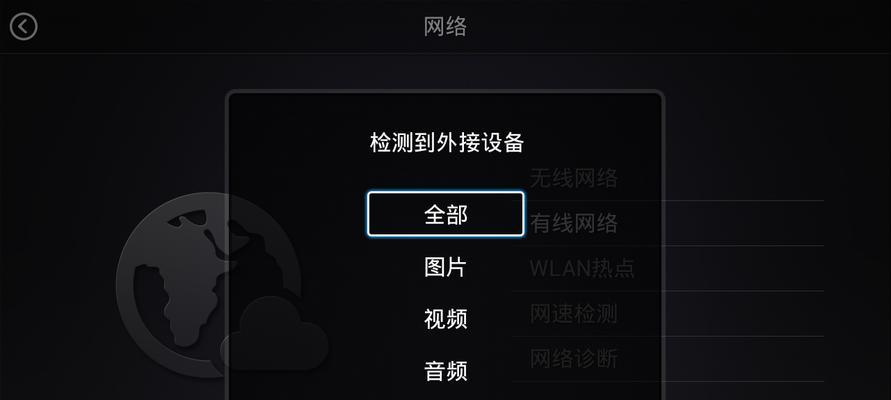Open the 网络诊断 diagnostics entry
Image resolution: width=891 pixels, height=400 pixels.
(x=574, y=359)
